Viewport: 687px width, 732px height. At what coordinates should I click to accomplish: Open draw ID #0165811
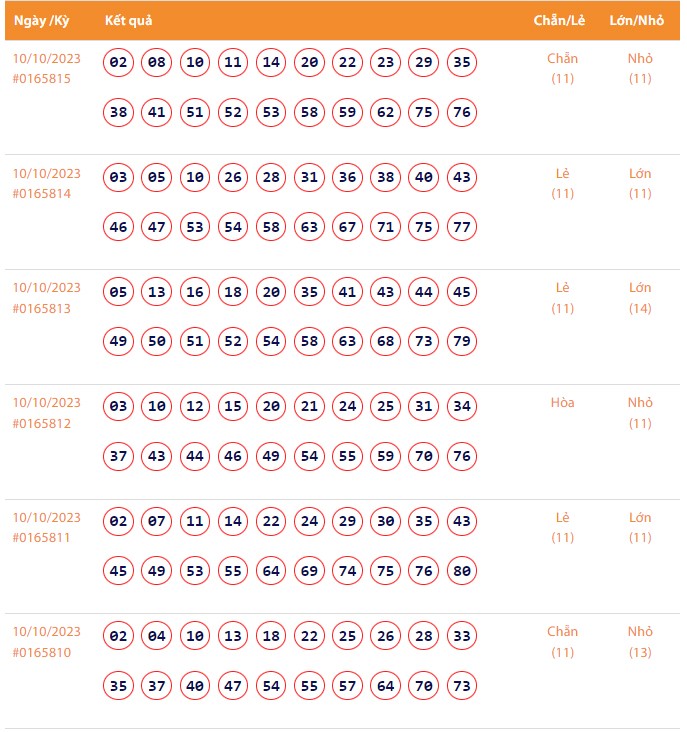(41, 538)
